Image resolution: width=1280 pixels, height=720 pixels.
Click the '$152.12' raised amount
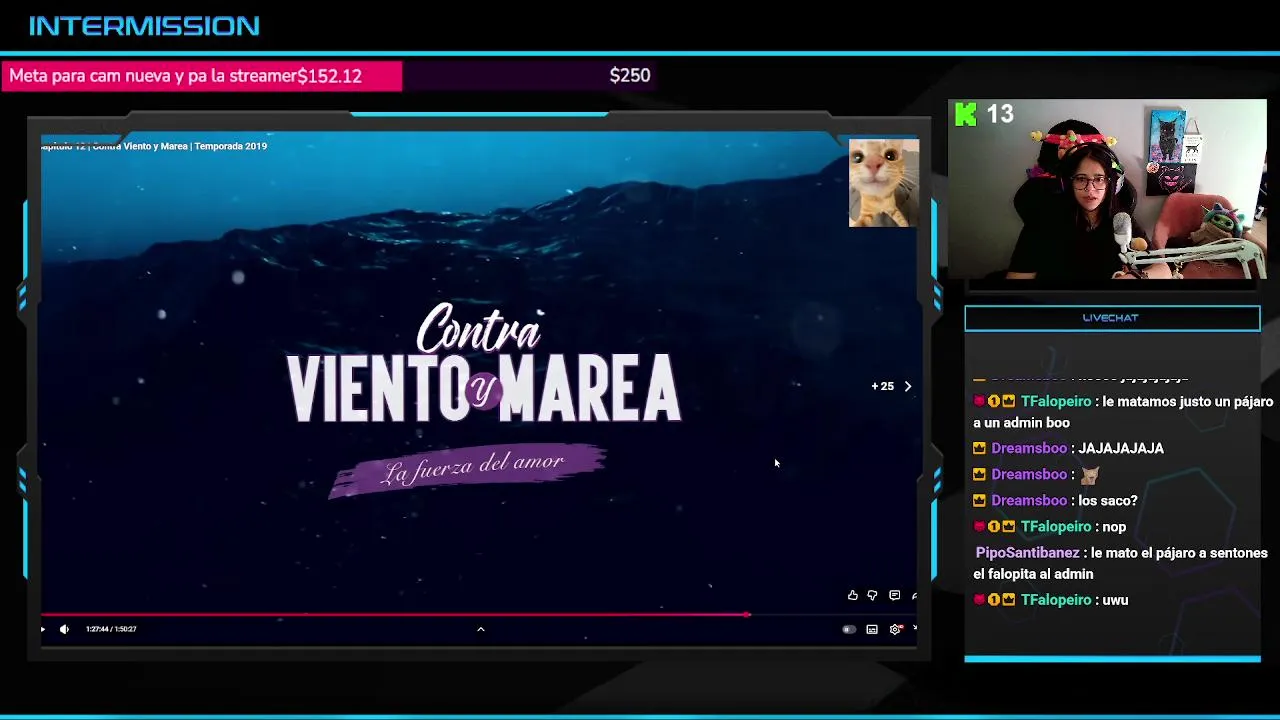coord(329,76)
